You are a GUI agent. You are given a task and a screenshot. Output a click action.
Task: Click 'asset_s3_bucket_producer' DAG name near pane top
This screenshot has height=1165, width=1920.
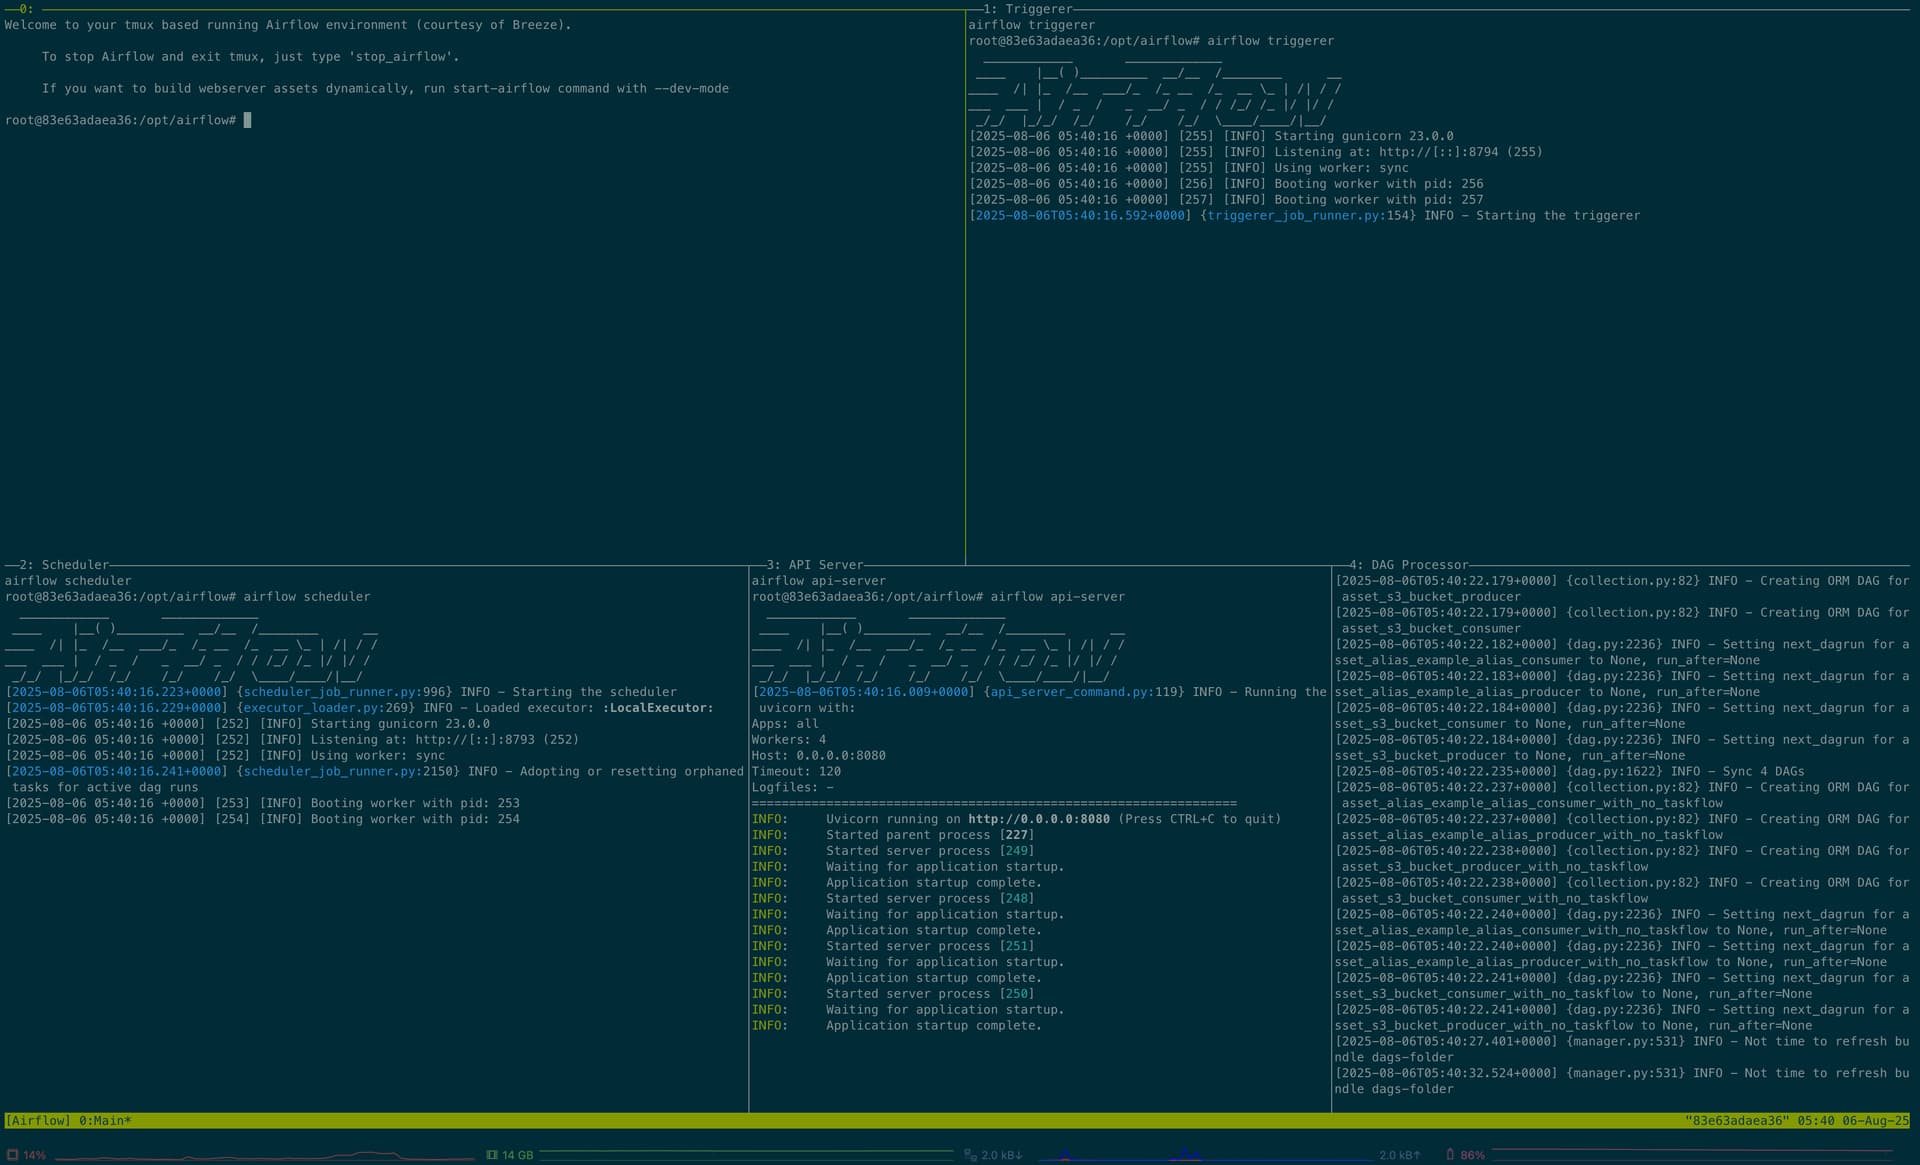pos(1431,597)
